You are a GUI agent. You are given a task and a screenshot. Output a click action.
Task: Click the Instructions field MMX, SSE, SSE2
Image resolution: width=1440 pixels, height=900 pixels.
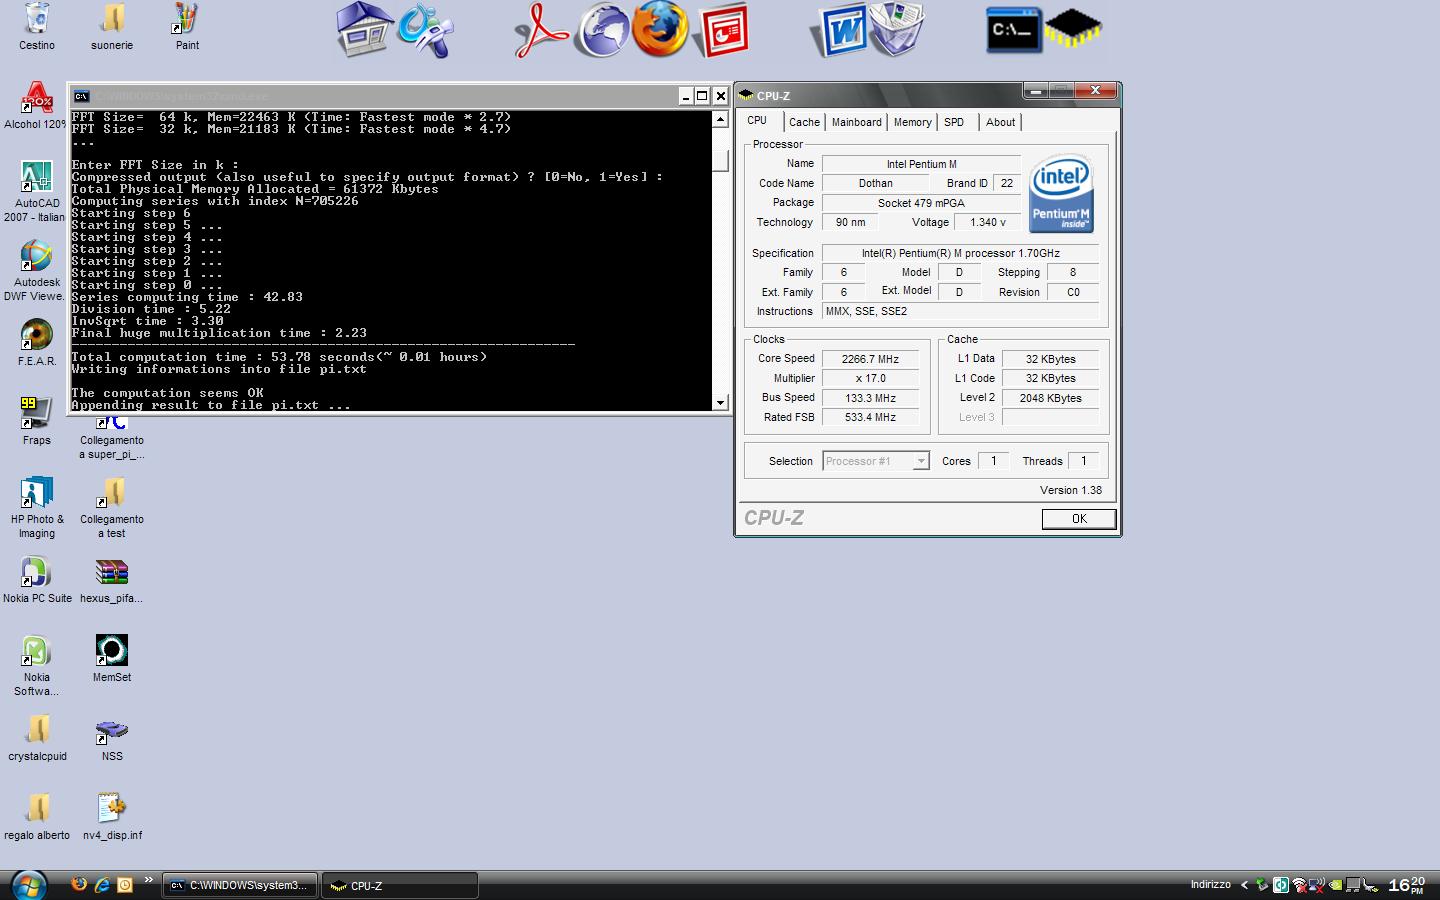click(960, 311)
